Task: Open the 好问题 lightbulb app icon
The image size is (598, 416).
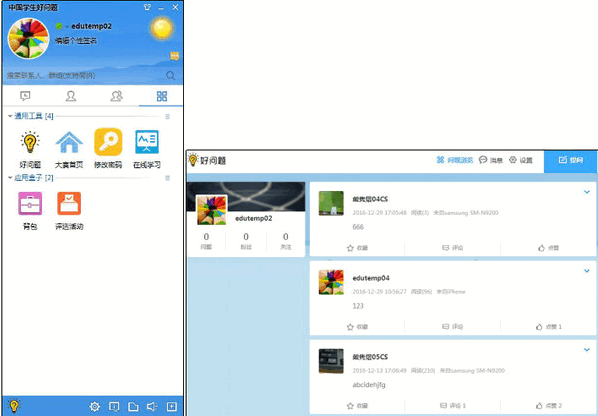Action: (30, 143)
